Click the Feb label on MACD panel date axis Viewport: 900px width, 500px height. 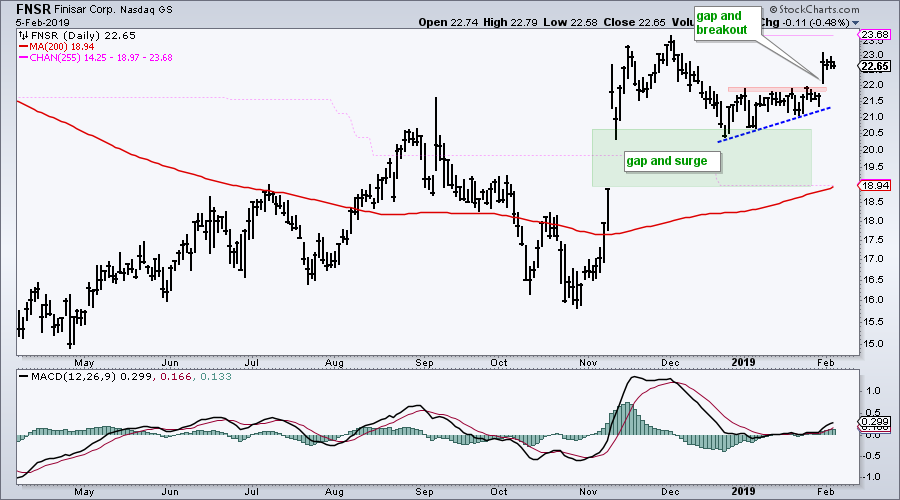(x=825, y=491)
